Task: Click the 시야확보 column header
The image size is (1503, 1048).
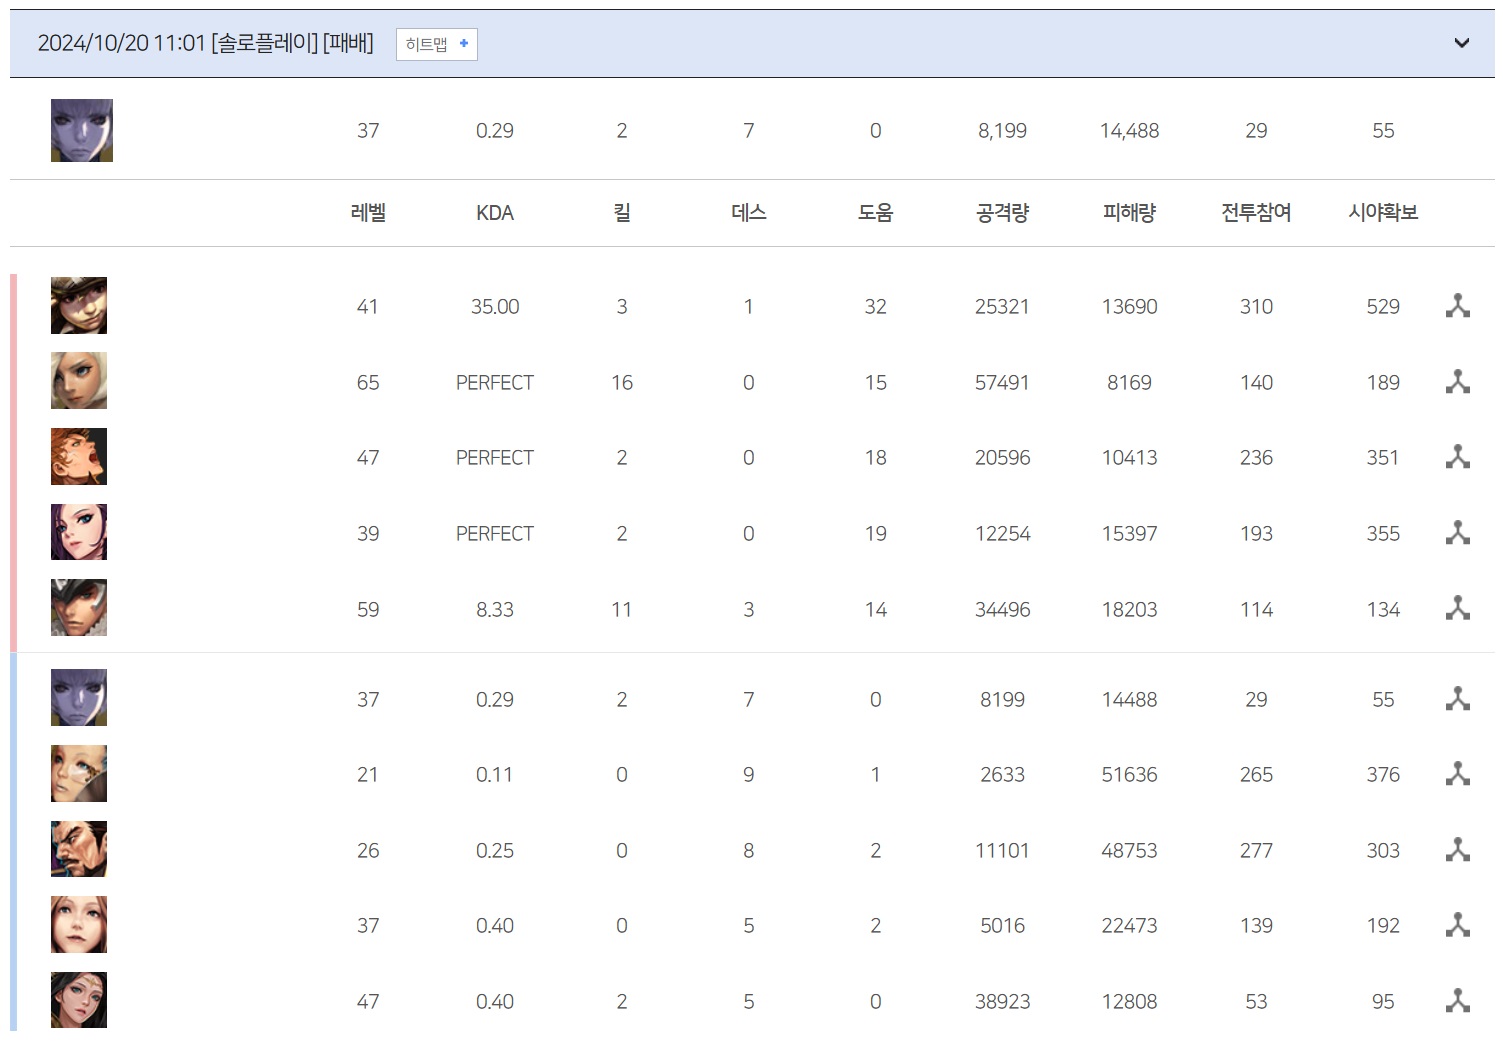Action: click(x=1384, y=212)
